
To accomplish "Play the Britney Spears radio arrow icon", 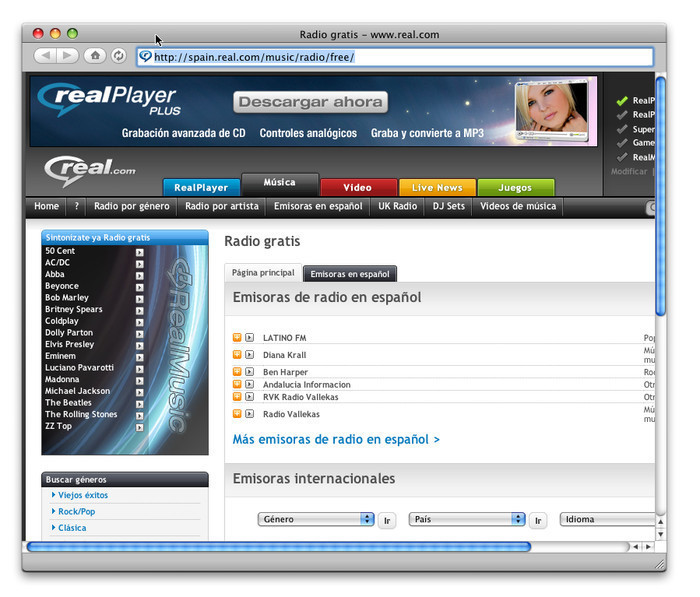I will (x=140, y=310).
